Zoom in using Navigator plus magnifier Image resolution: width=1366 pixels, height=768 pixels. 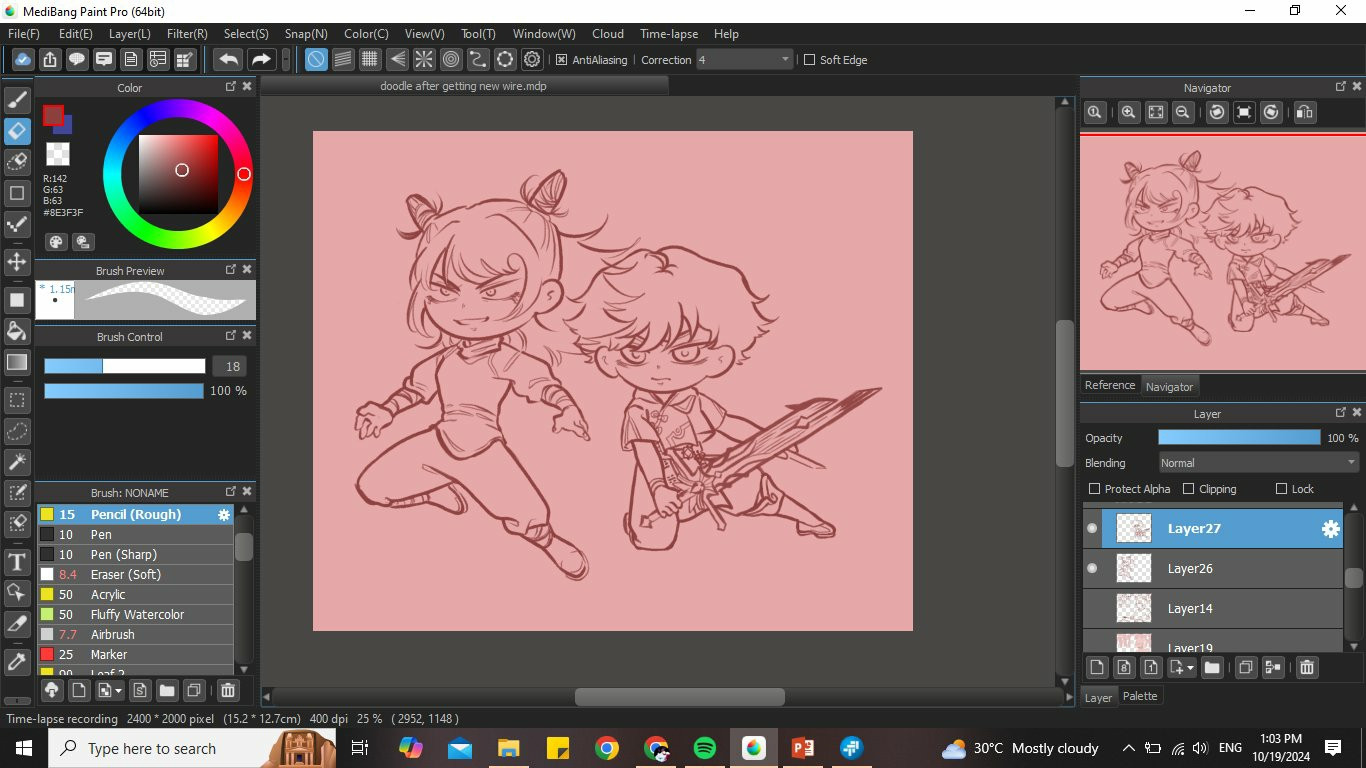click(1129, 112)
